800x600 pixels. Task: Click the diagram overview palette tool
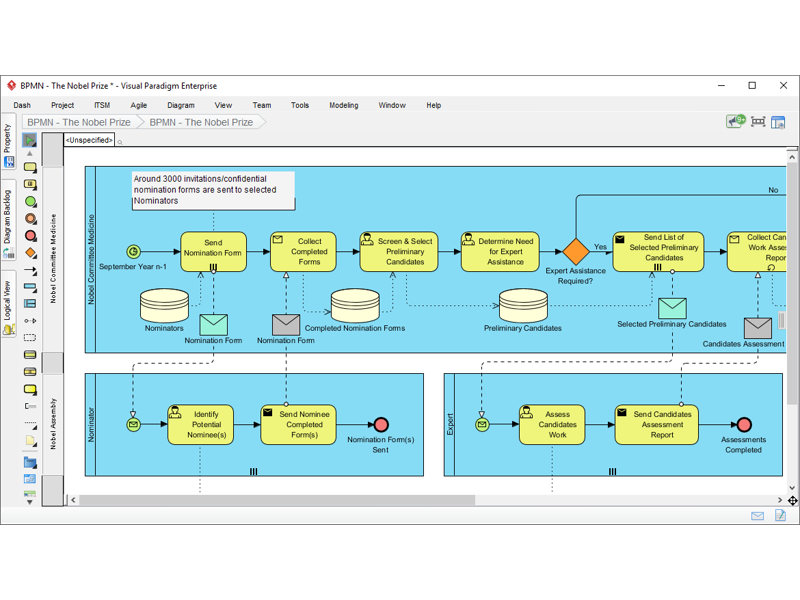[30, 479]
